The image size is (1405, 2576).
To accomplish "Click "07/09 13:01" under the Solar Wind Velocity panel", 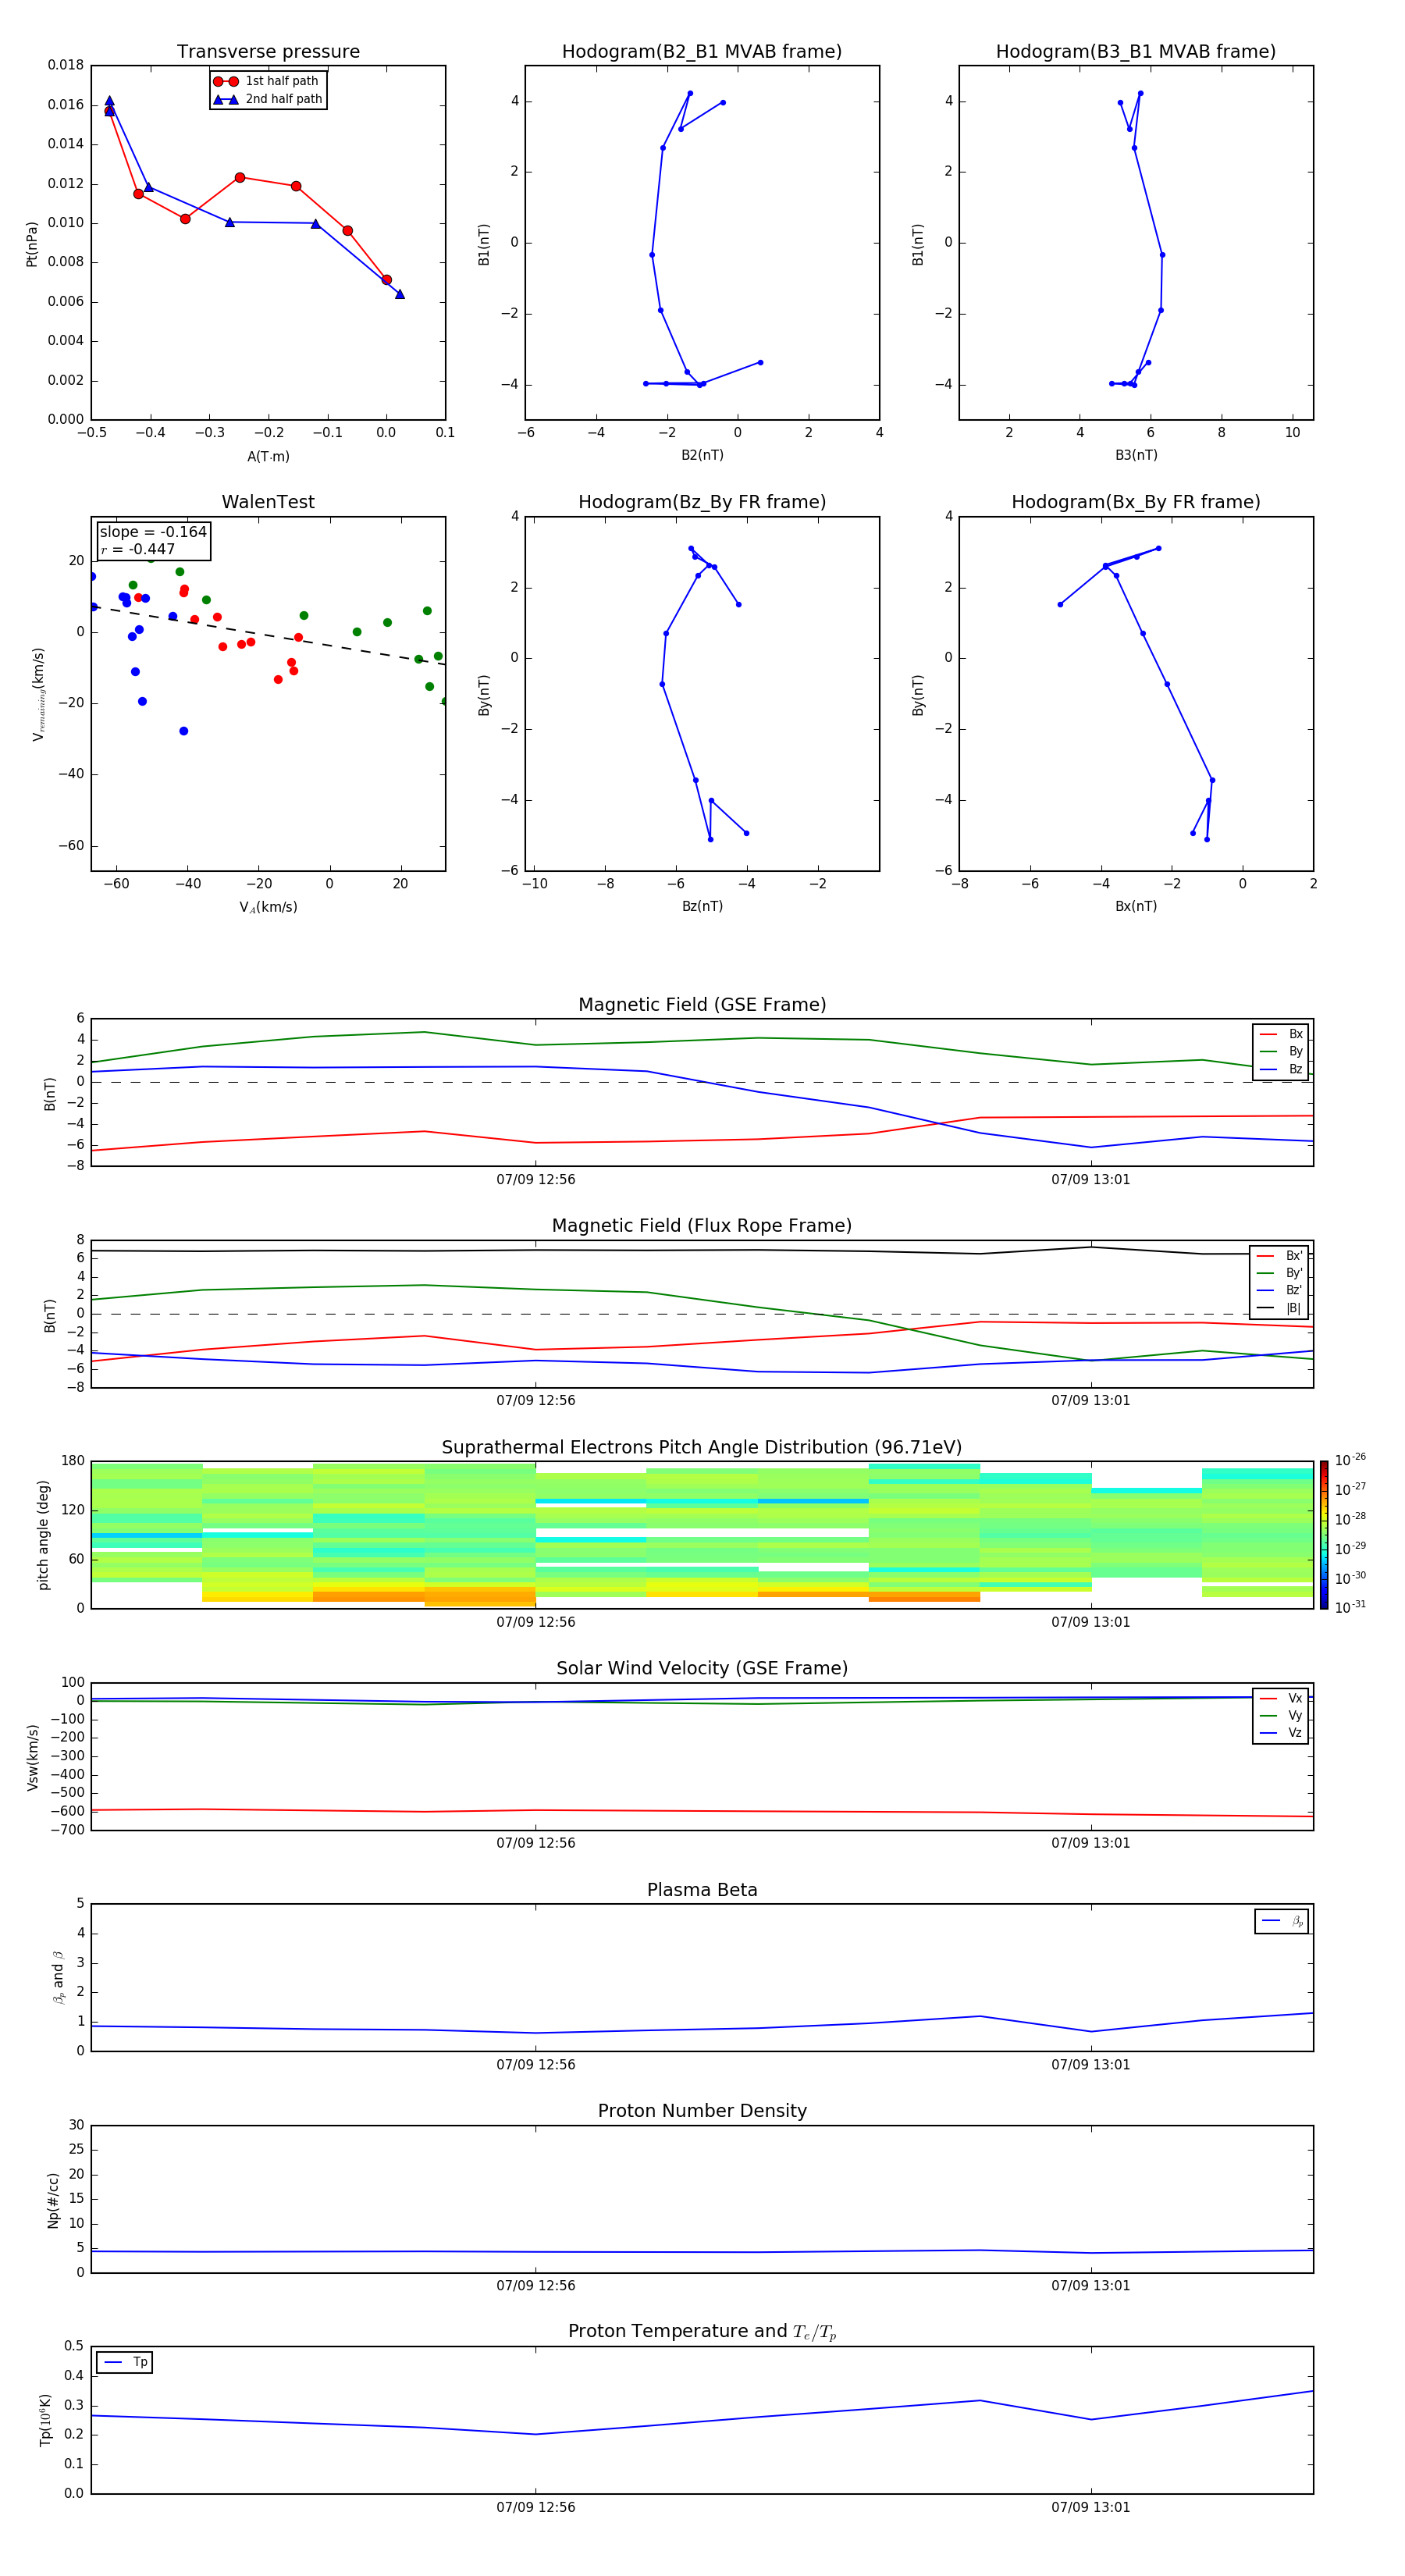I will pos(1090,1843).
